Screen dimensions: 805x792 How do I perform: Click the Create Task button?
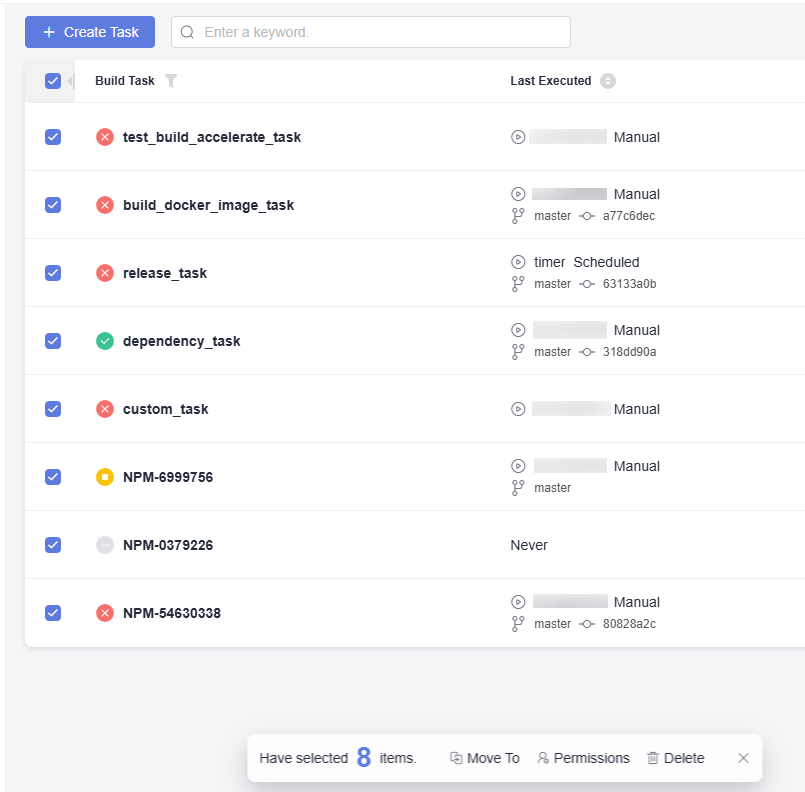coord(90,32)
